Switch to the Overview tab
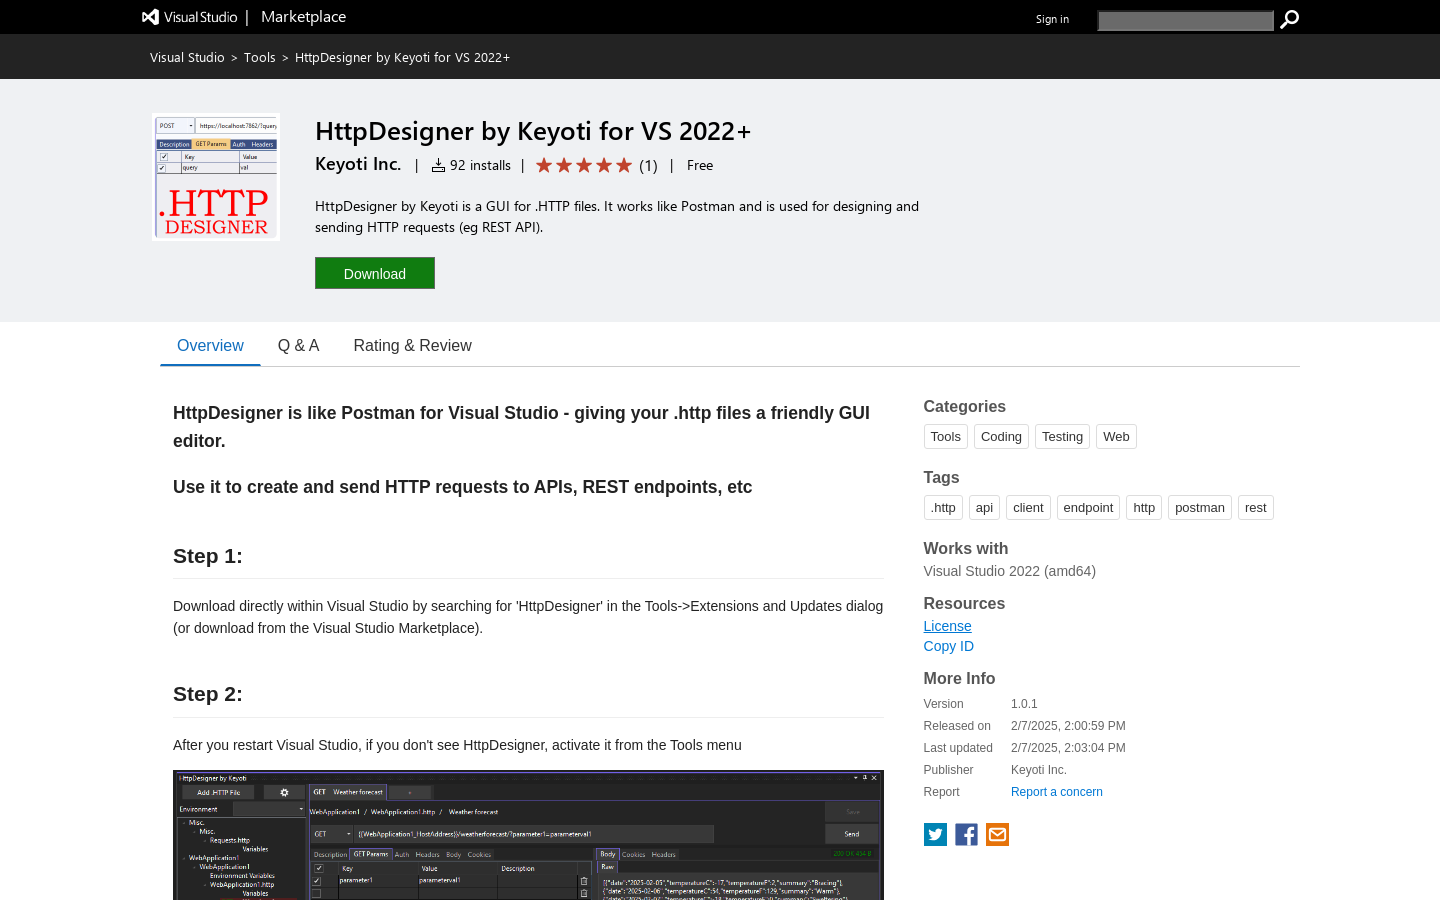The width and height of the screenshot is (1440, 900). [210, 346]
